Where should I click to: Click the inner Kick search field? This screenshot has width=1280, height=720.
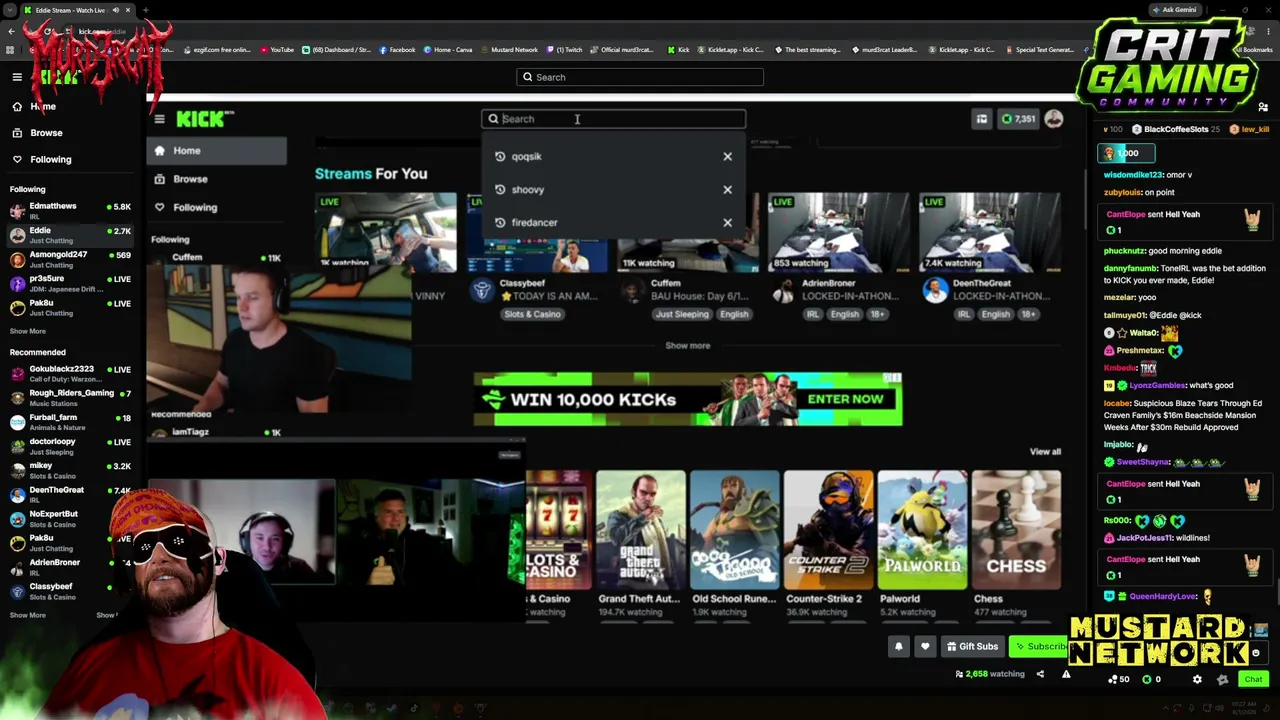coord(613,119)
